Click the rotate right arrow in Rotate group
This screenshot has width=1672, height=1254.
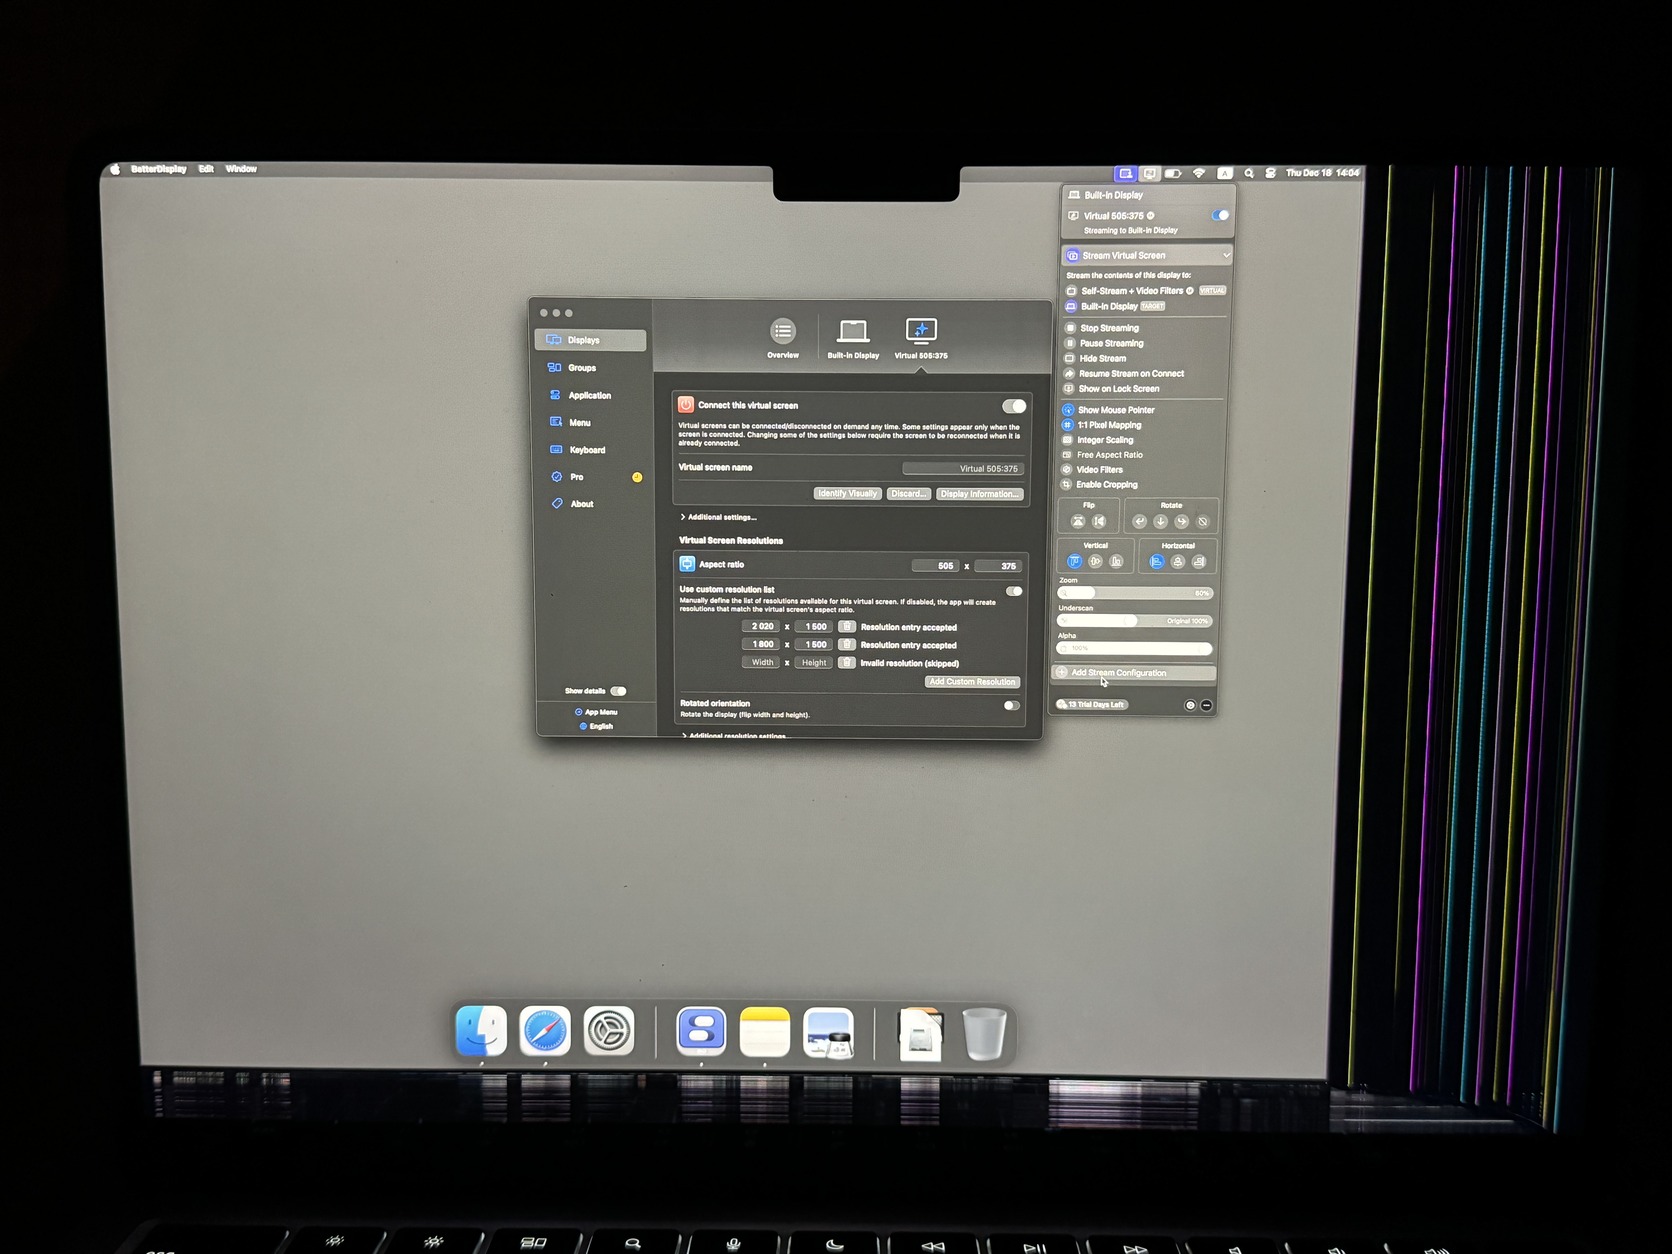pos(1181,521)
